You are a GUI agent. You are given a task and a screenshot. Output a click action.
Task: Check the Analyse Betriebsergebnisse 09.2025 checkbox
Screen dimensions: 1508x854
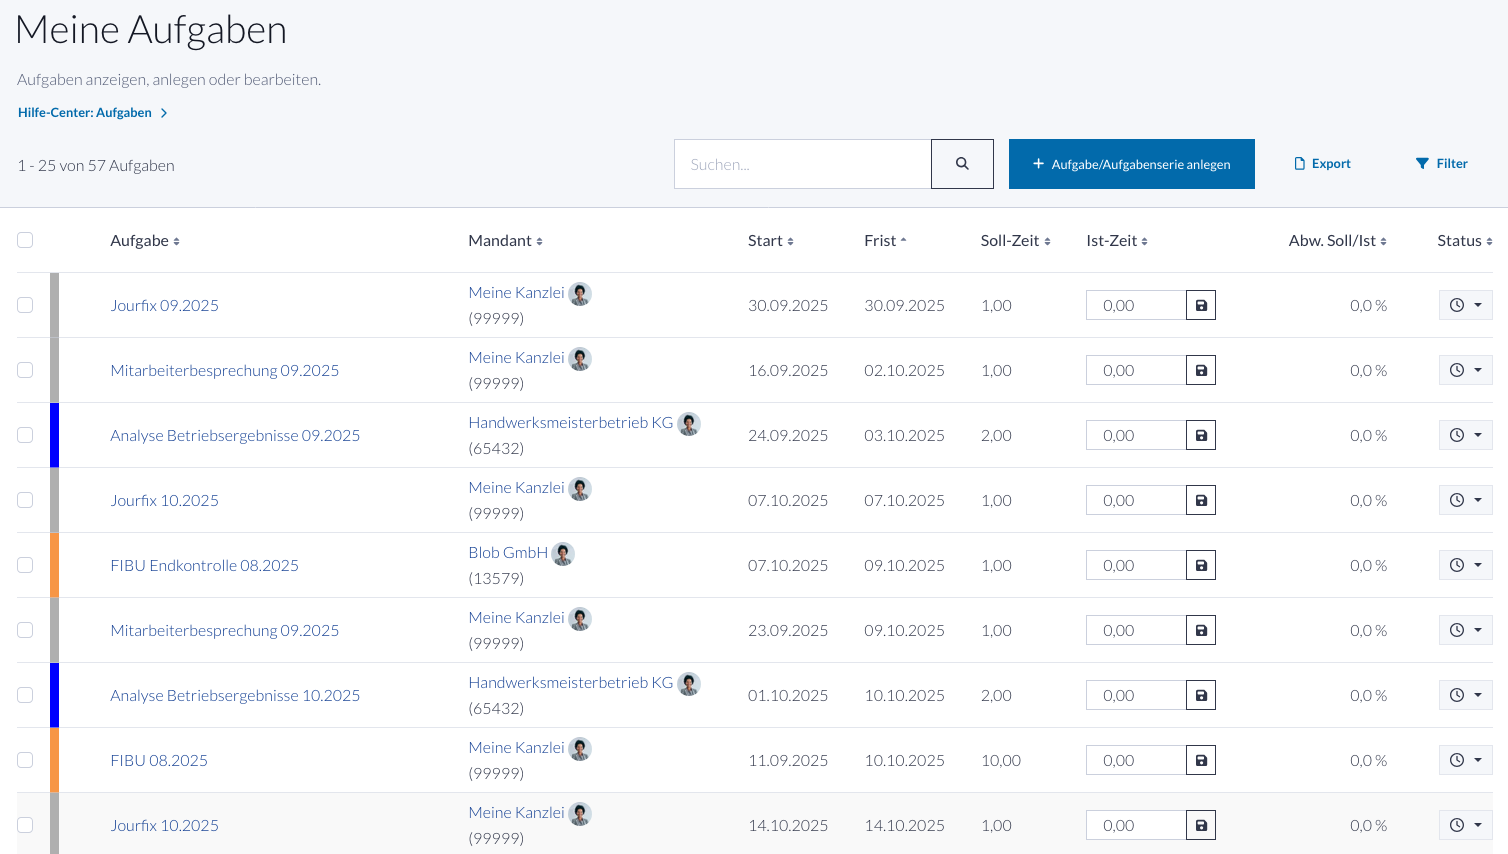pos(25,435)
